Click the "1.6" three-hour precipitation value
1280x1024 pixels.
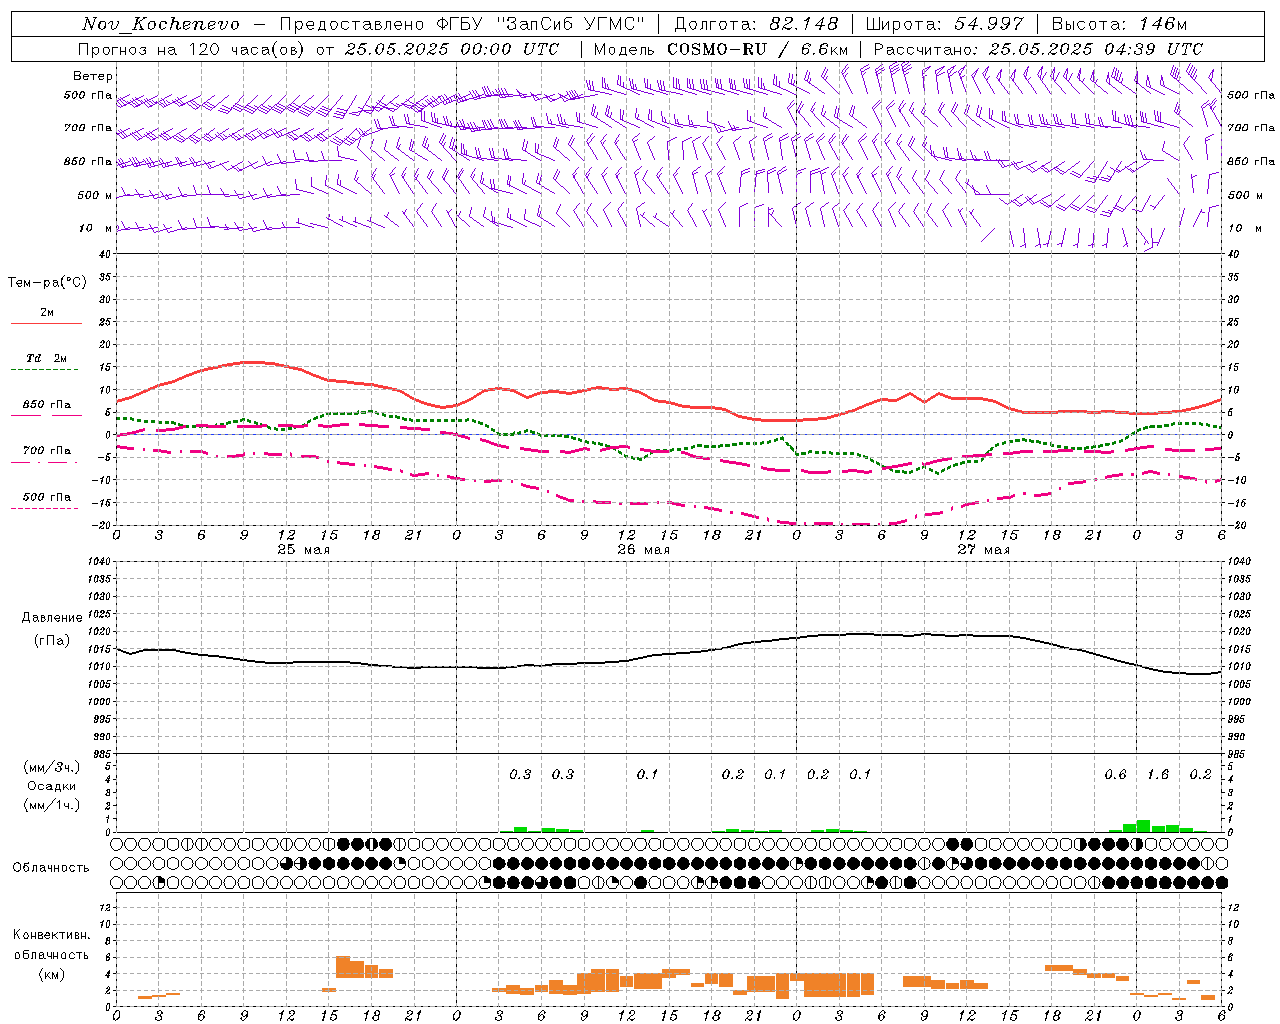coord(1158,775)
